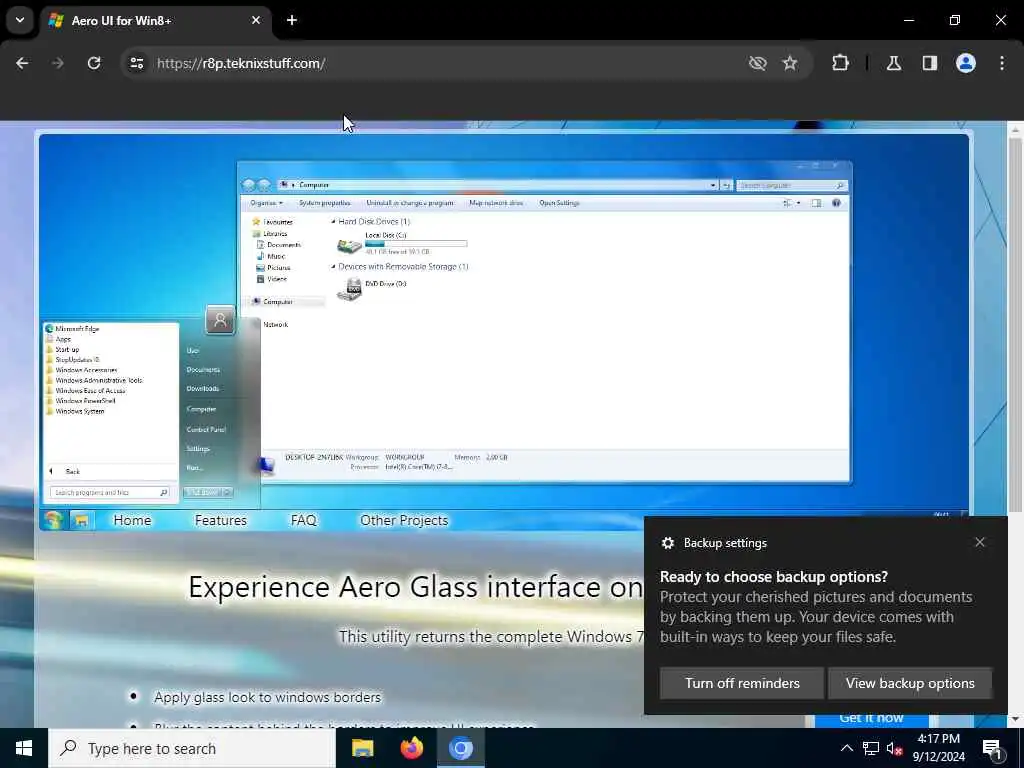Open the profile avatar menu
Viewport: 1024px width, 768px height.
point(966,63)
